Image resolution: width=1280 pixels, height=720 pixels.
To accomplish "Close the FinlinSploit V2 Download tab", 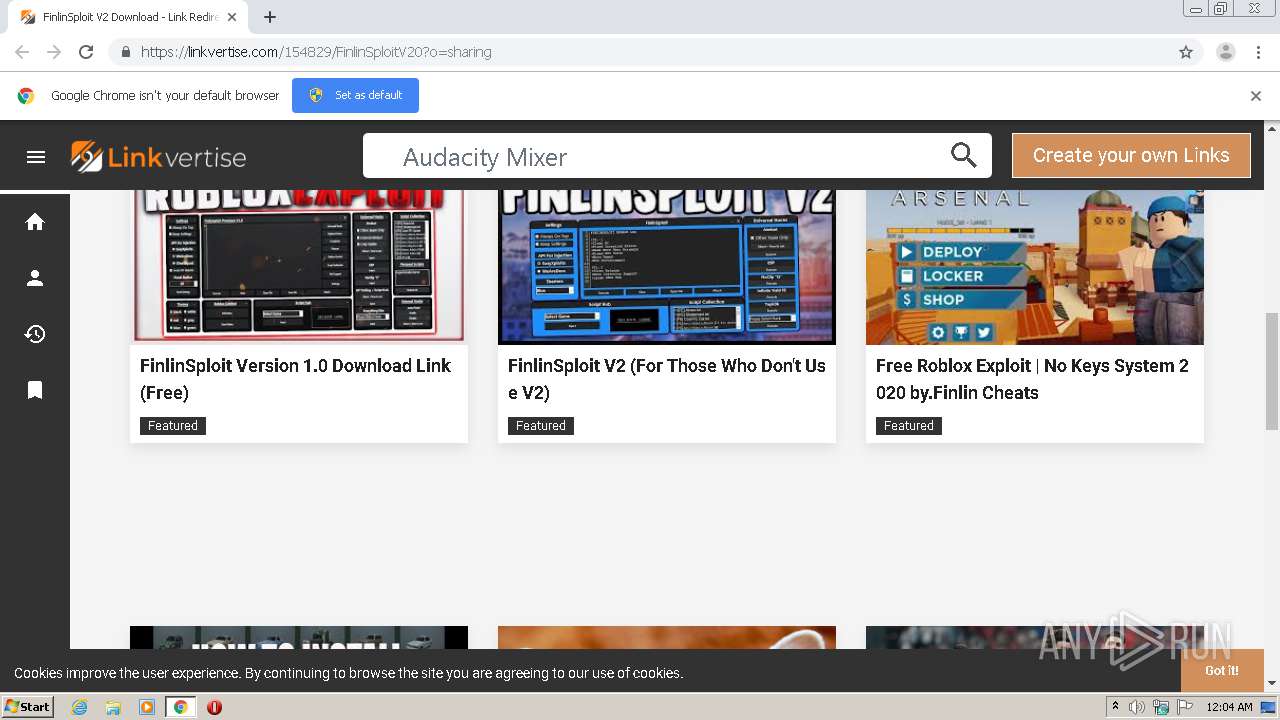I will [232, 17].
